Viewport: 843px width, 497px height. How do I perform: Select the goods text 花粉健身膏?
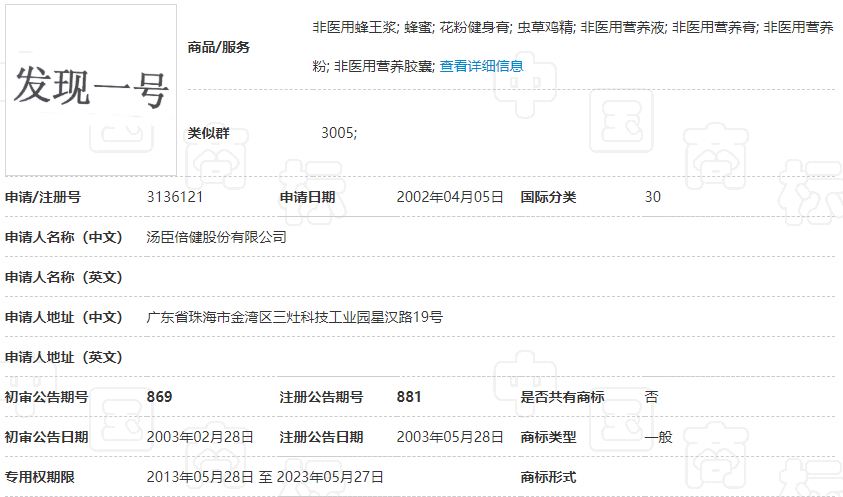click(x=474, y=27)
